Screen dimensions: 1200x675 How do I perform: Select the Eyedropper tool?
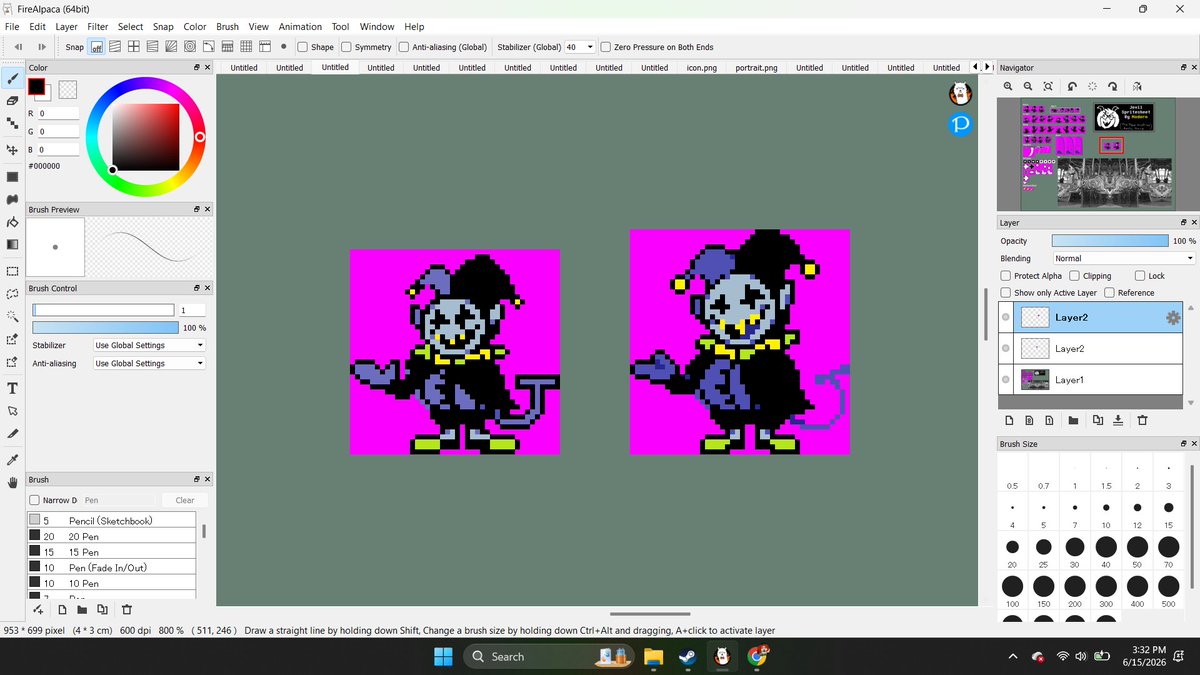coord(12,460)
